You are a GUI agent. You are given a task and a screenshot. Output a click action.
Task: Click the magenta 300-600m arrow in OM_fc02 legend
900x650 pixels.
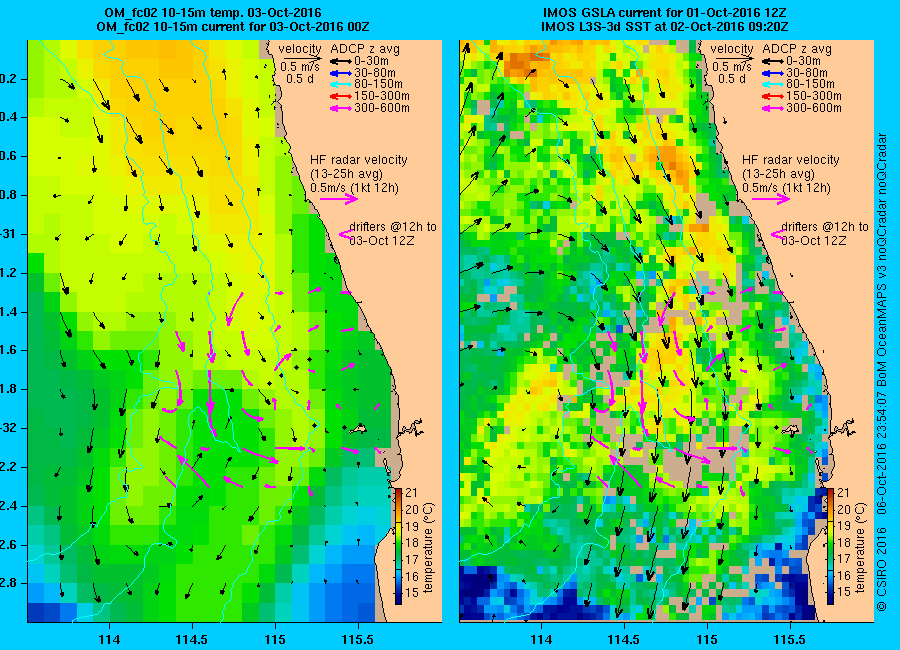(340, 108)
